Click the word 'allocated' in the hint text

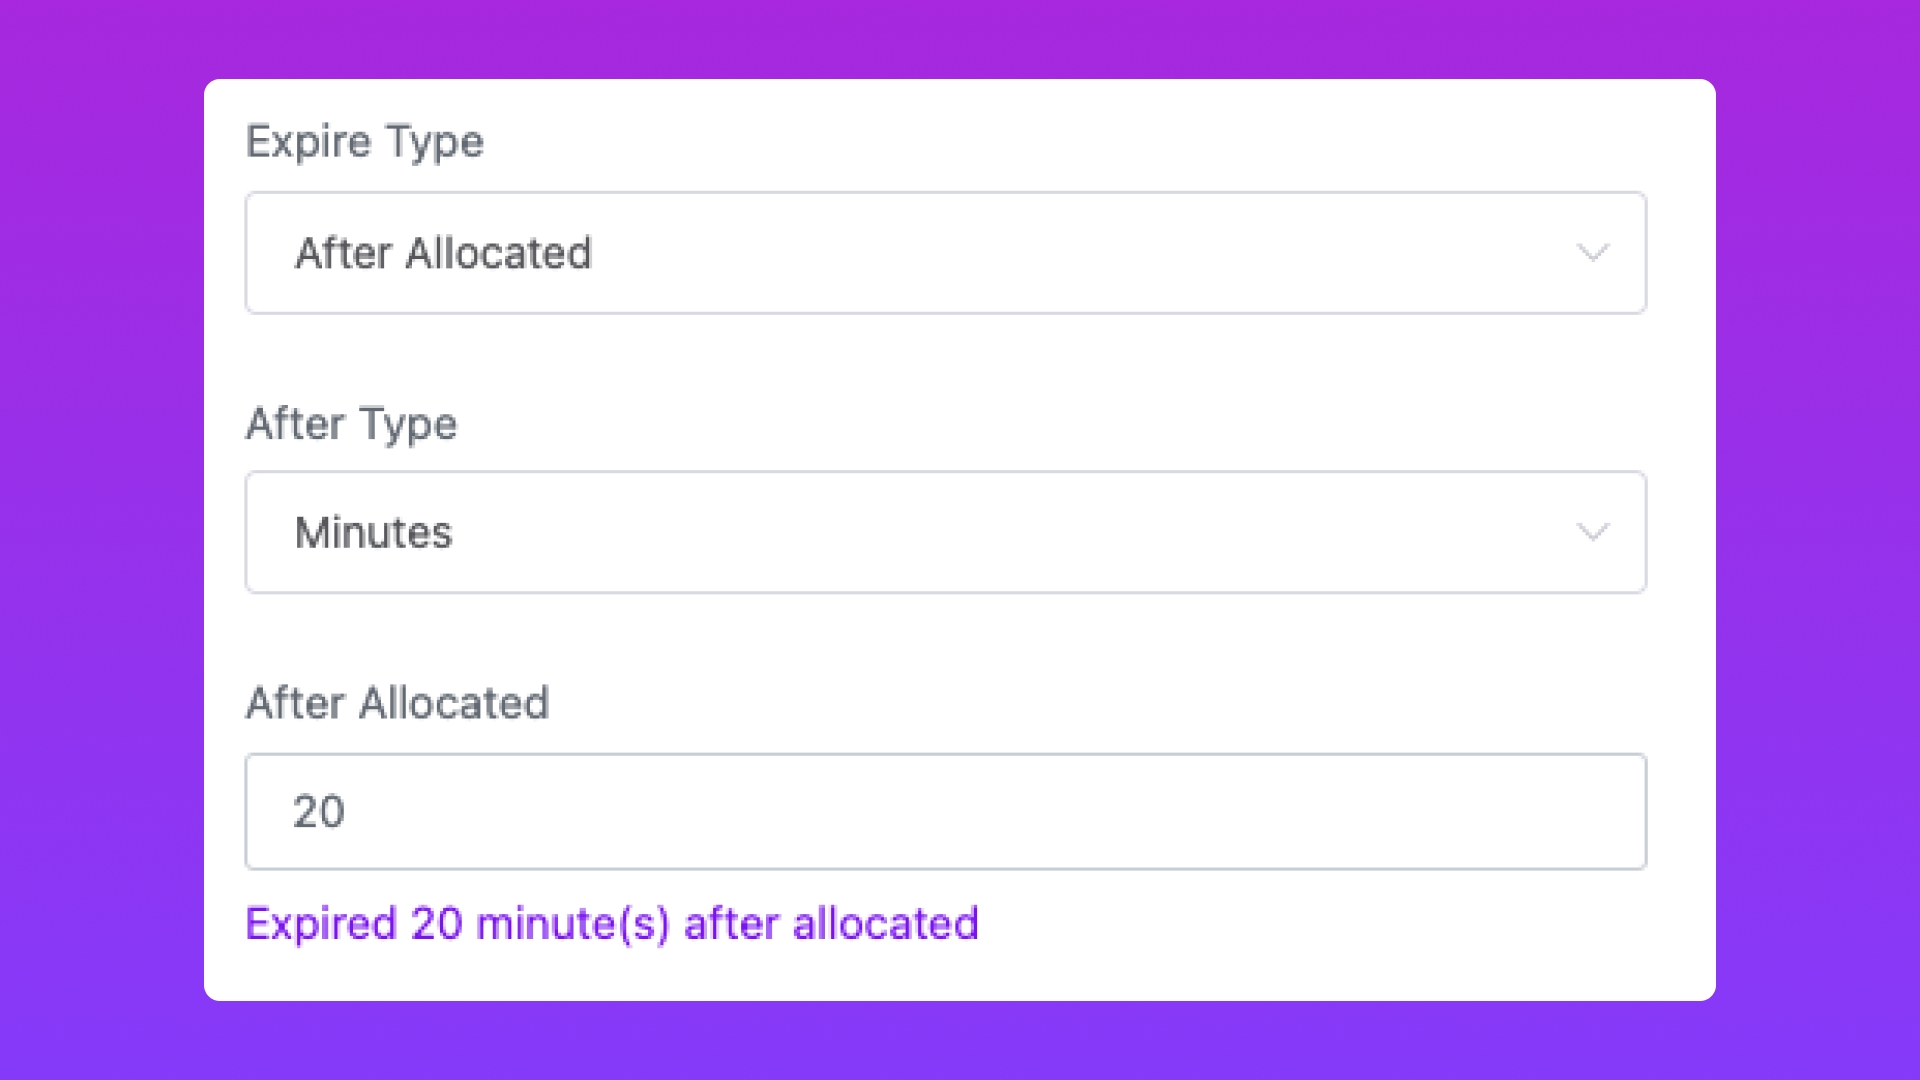(x=885, y=923)
